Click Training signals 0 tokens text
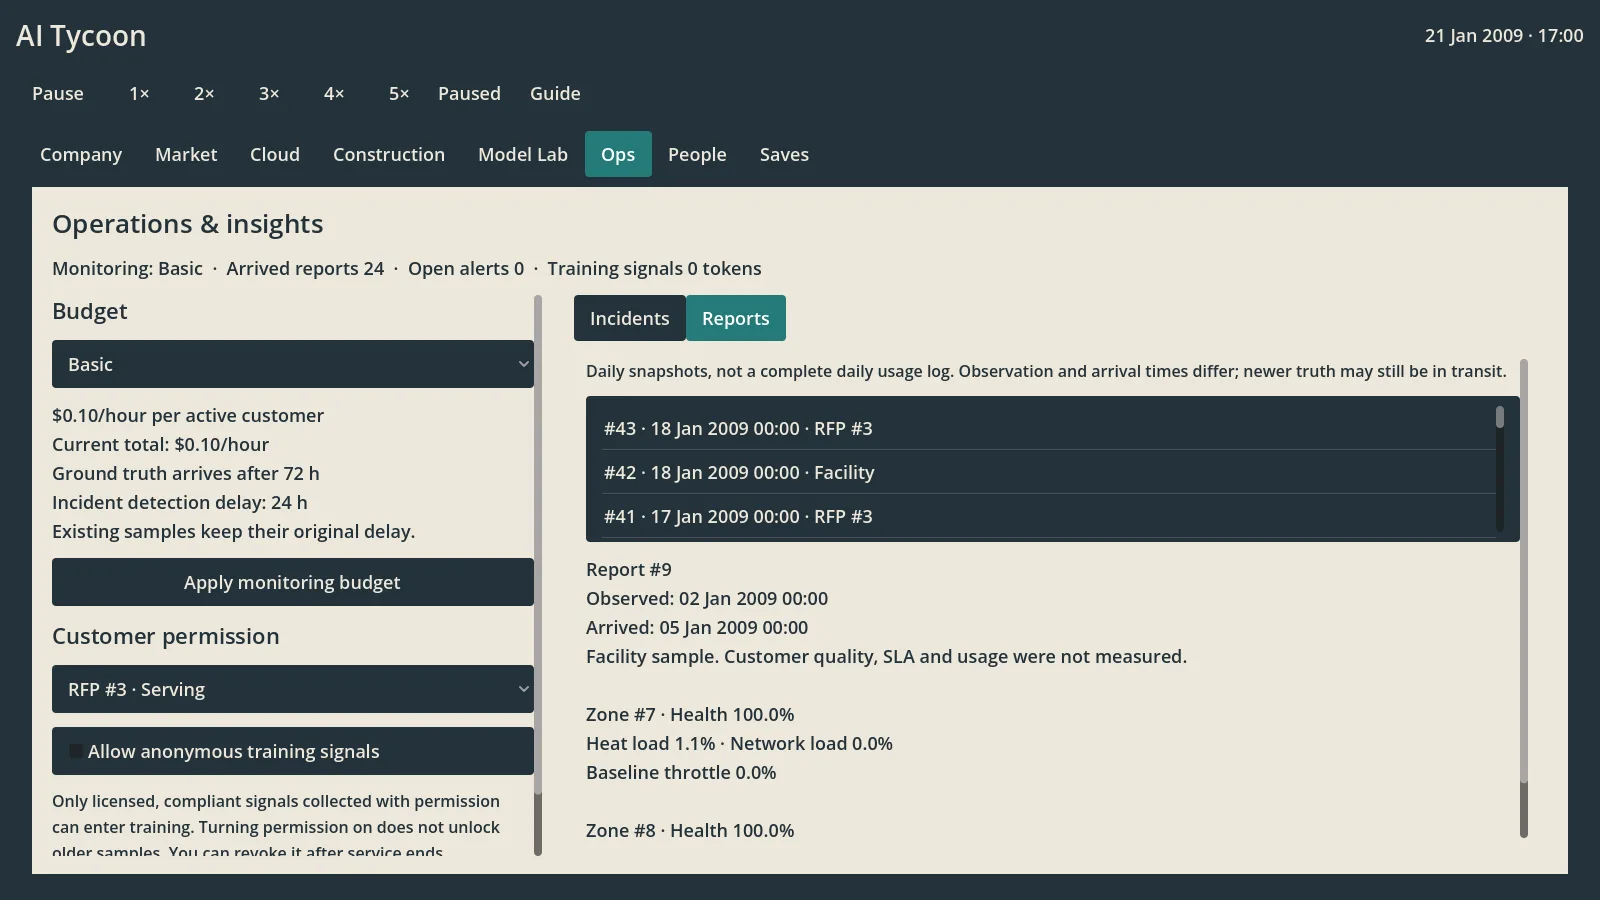Image resolution: width=1600 pixels, height=900 pixels. pyautogui.click(x=654, y=268)
